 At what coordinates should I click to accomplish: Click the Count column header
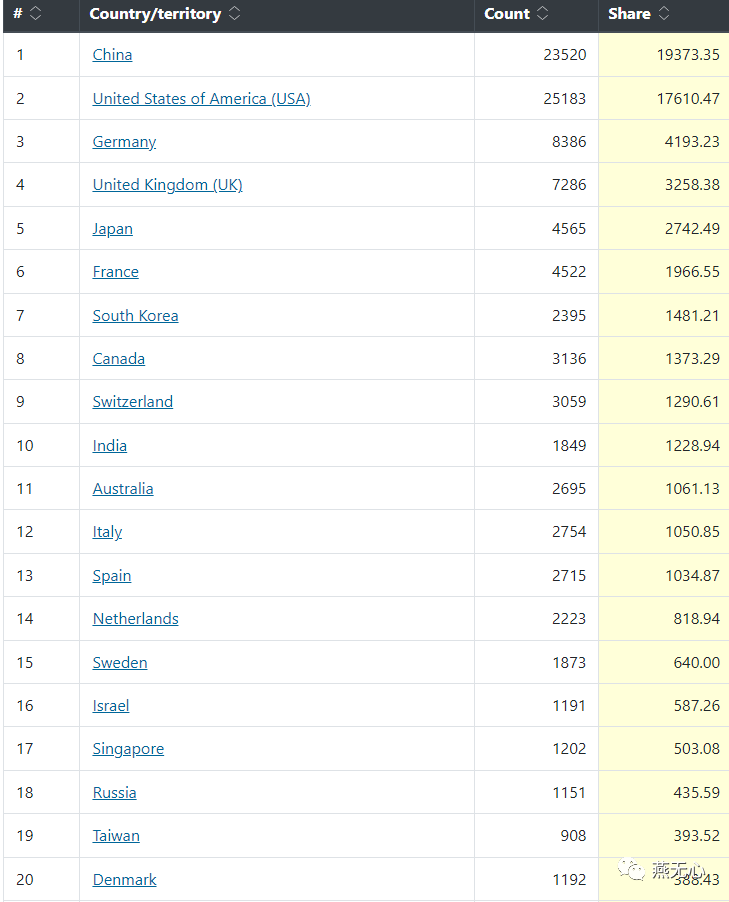(507, 14)
